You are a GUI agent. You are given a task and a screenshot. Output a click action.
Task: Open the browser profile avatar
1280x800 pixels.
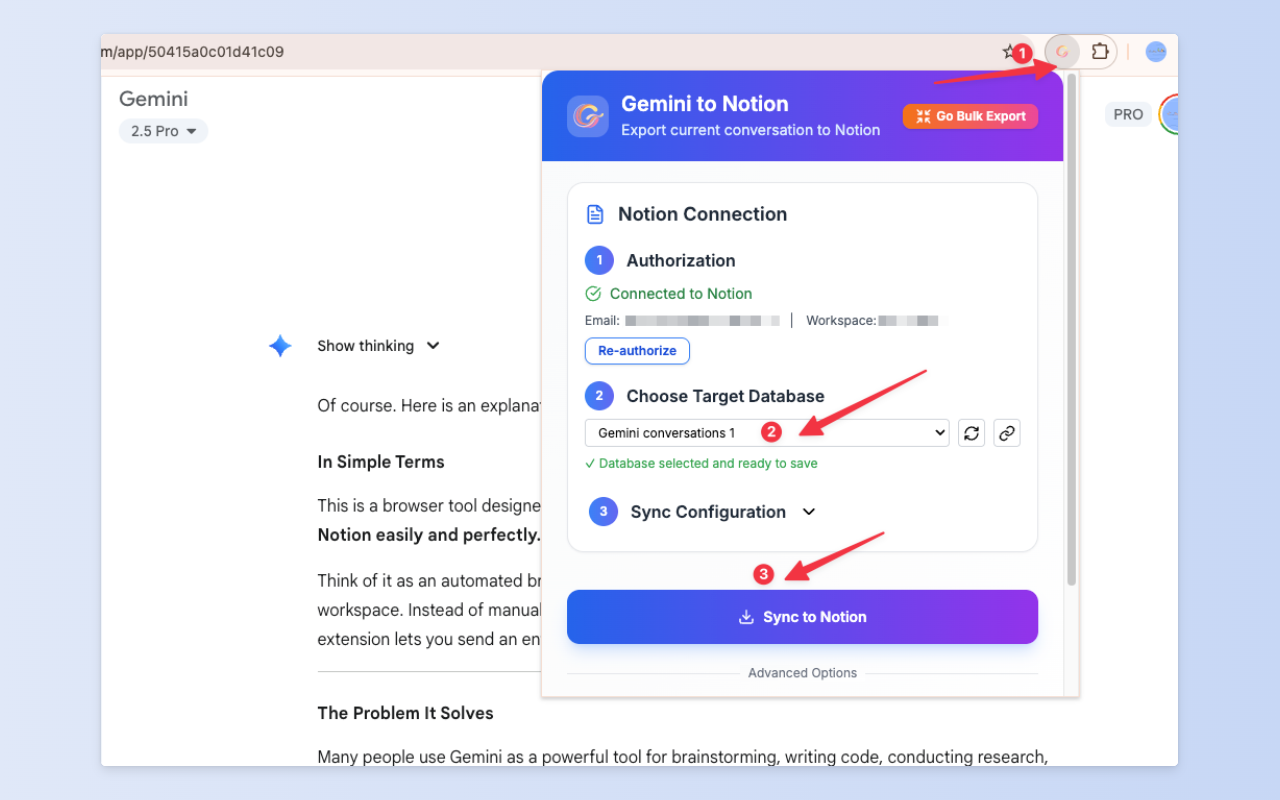coord(1155,51)
